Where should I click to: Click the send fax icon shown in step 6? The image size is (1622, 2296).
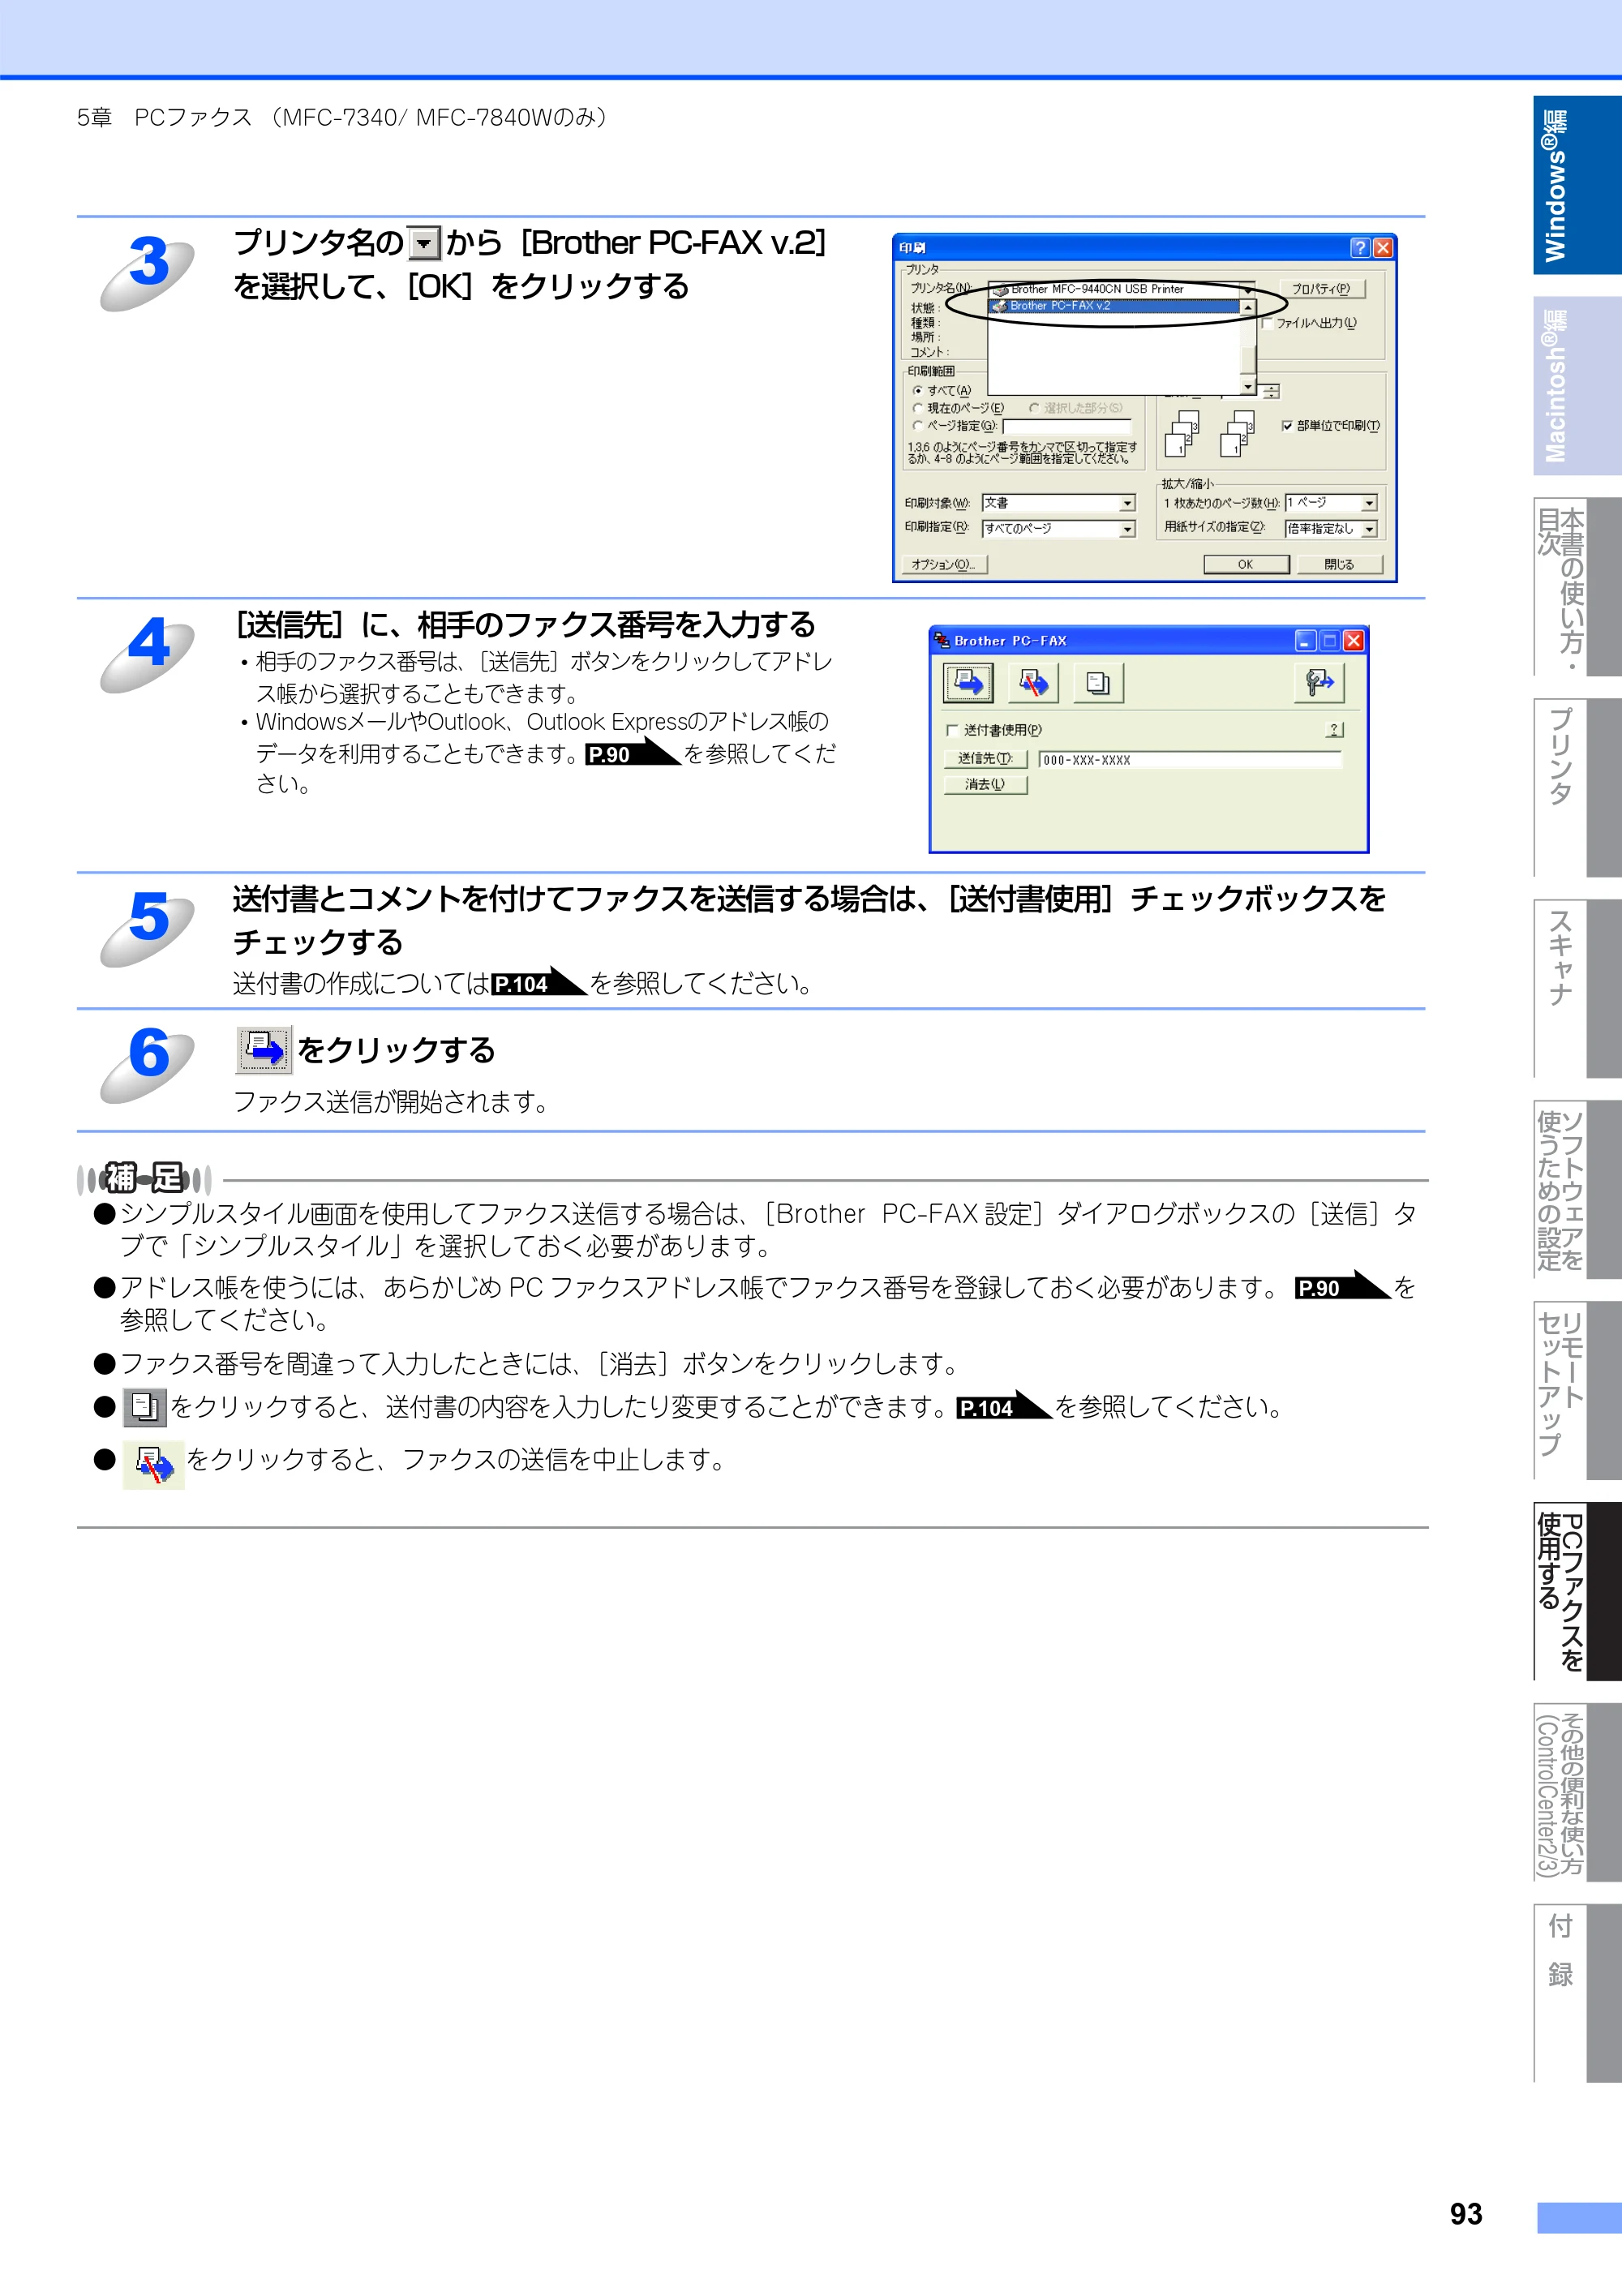[264, 1049]
